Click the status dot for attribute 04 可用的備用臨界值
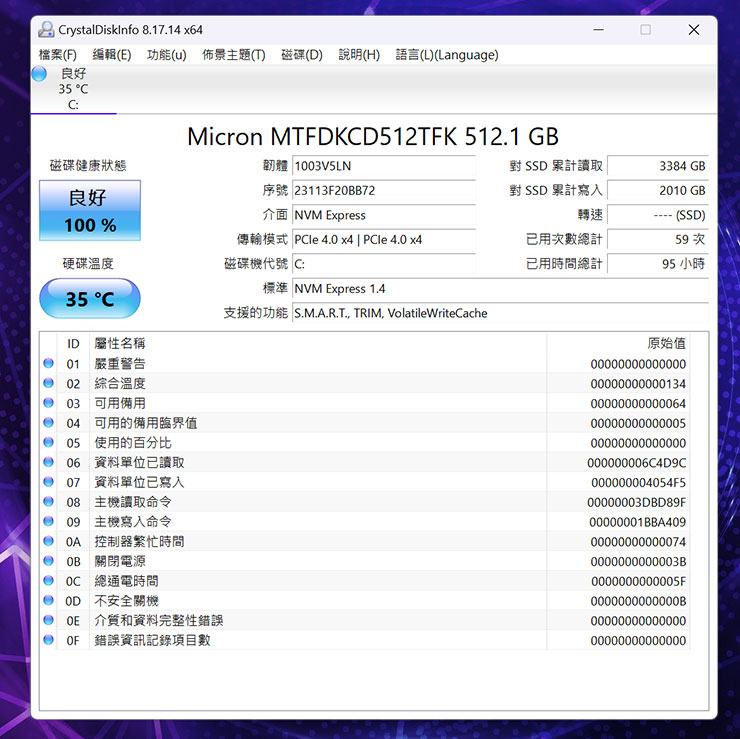 click(48, 423)
